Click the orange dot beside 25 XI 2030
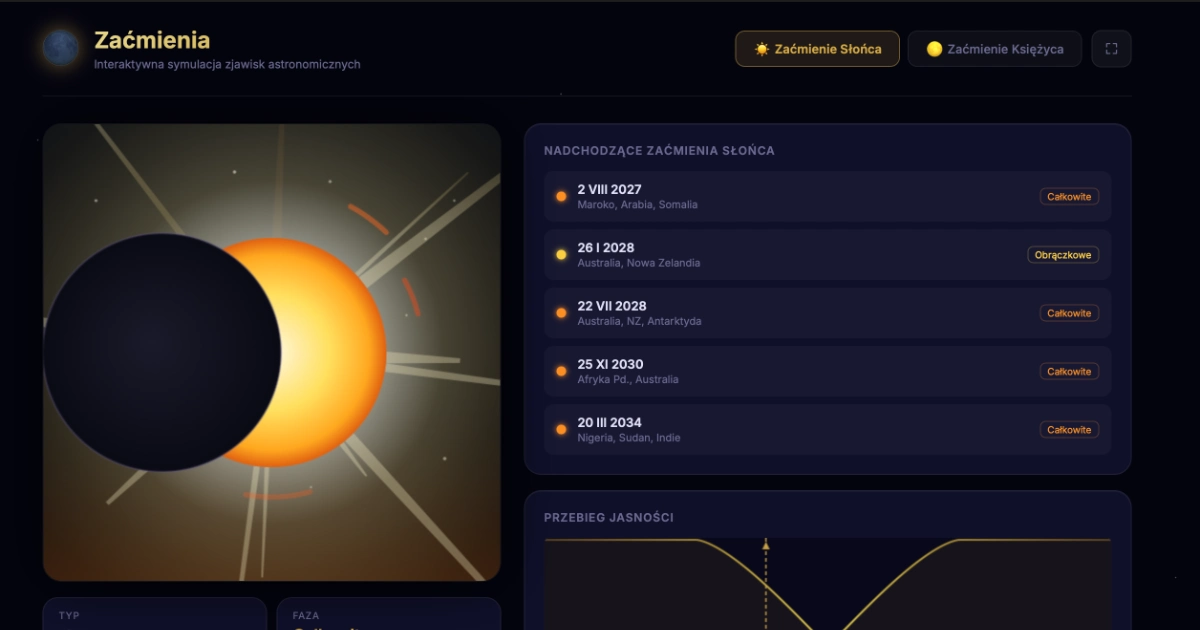The width and height of the screenshot is (1200, 630). tap(561, 371)
